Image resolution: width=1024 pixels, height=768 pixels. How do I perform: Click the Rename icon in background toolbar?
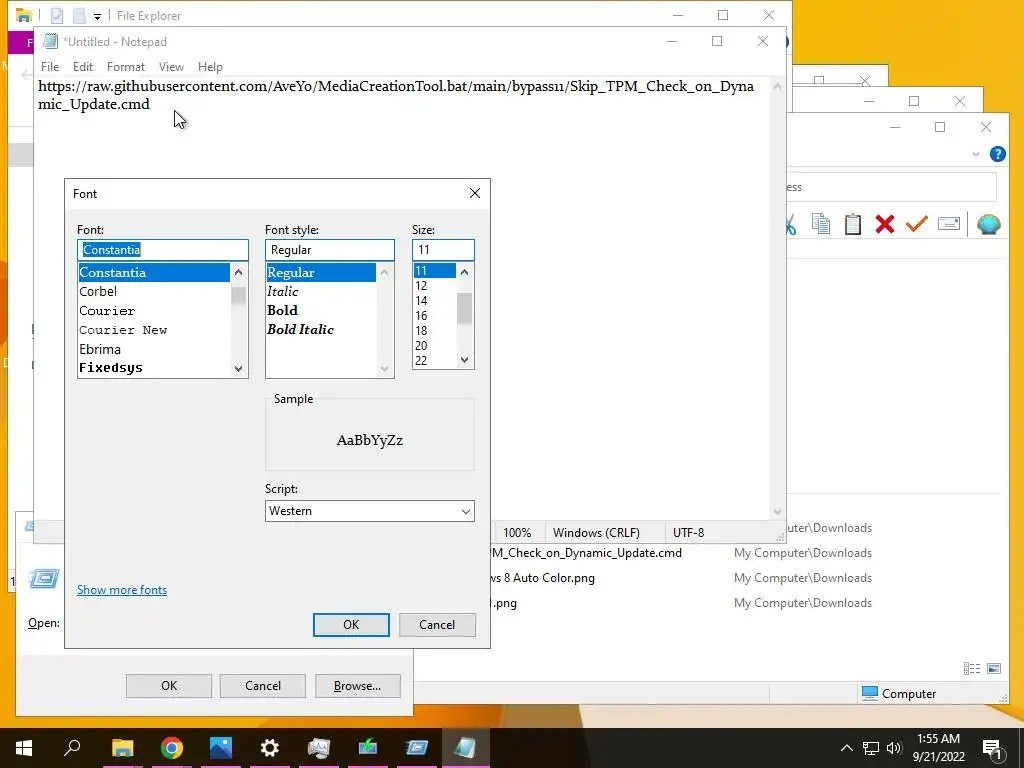[x=948, y=224]
